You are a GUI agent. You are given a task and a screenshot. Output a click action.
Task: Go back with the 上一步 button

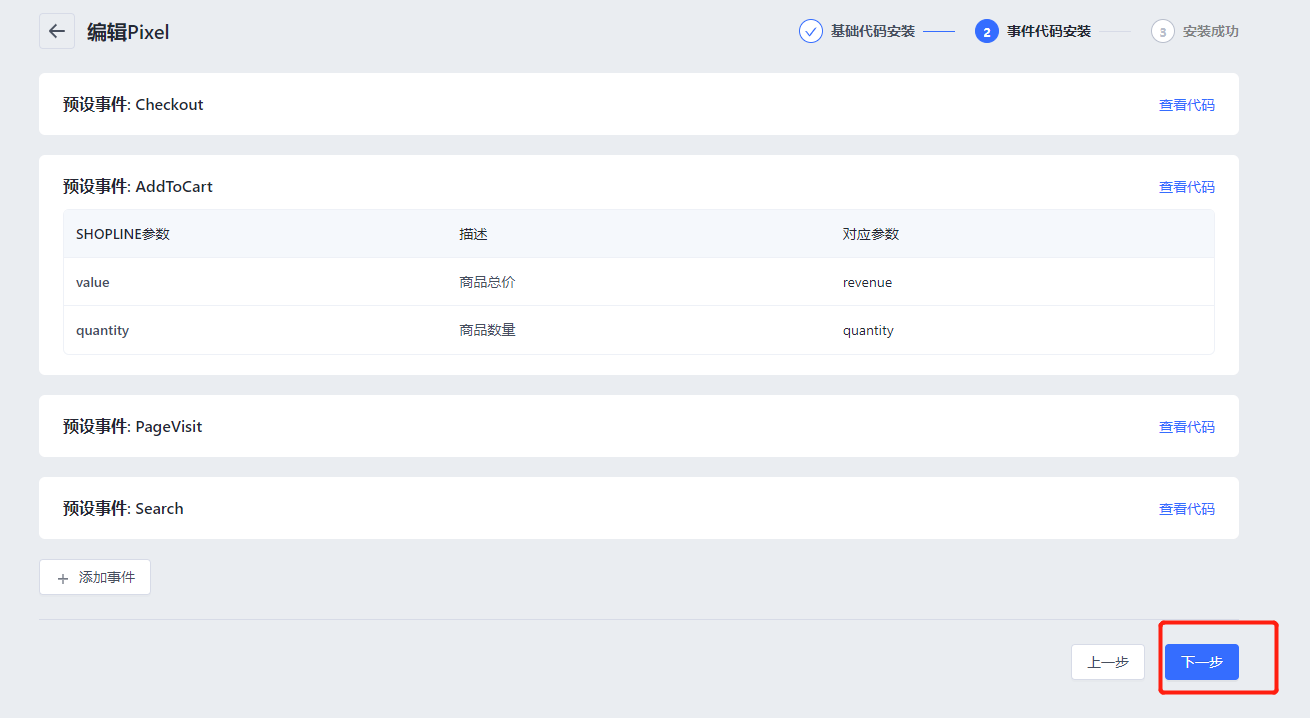click(1107, 662)
